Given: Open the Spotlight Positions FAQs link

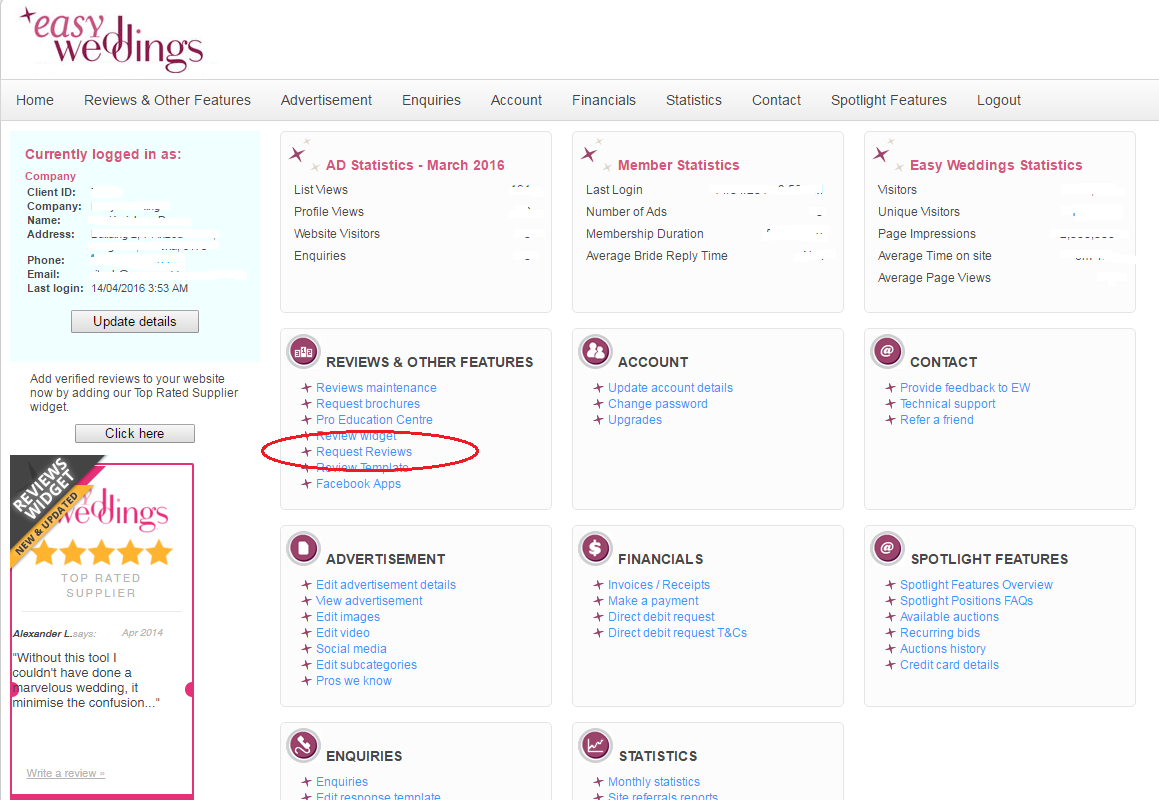Looking at the screenshot, I should point(966,601).
